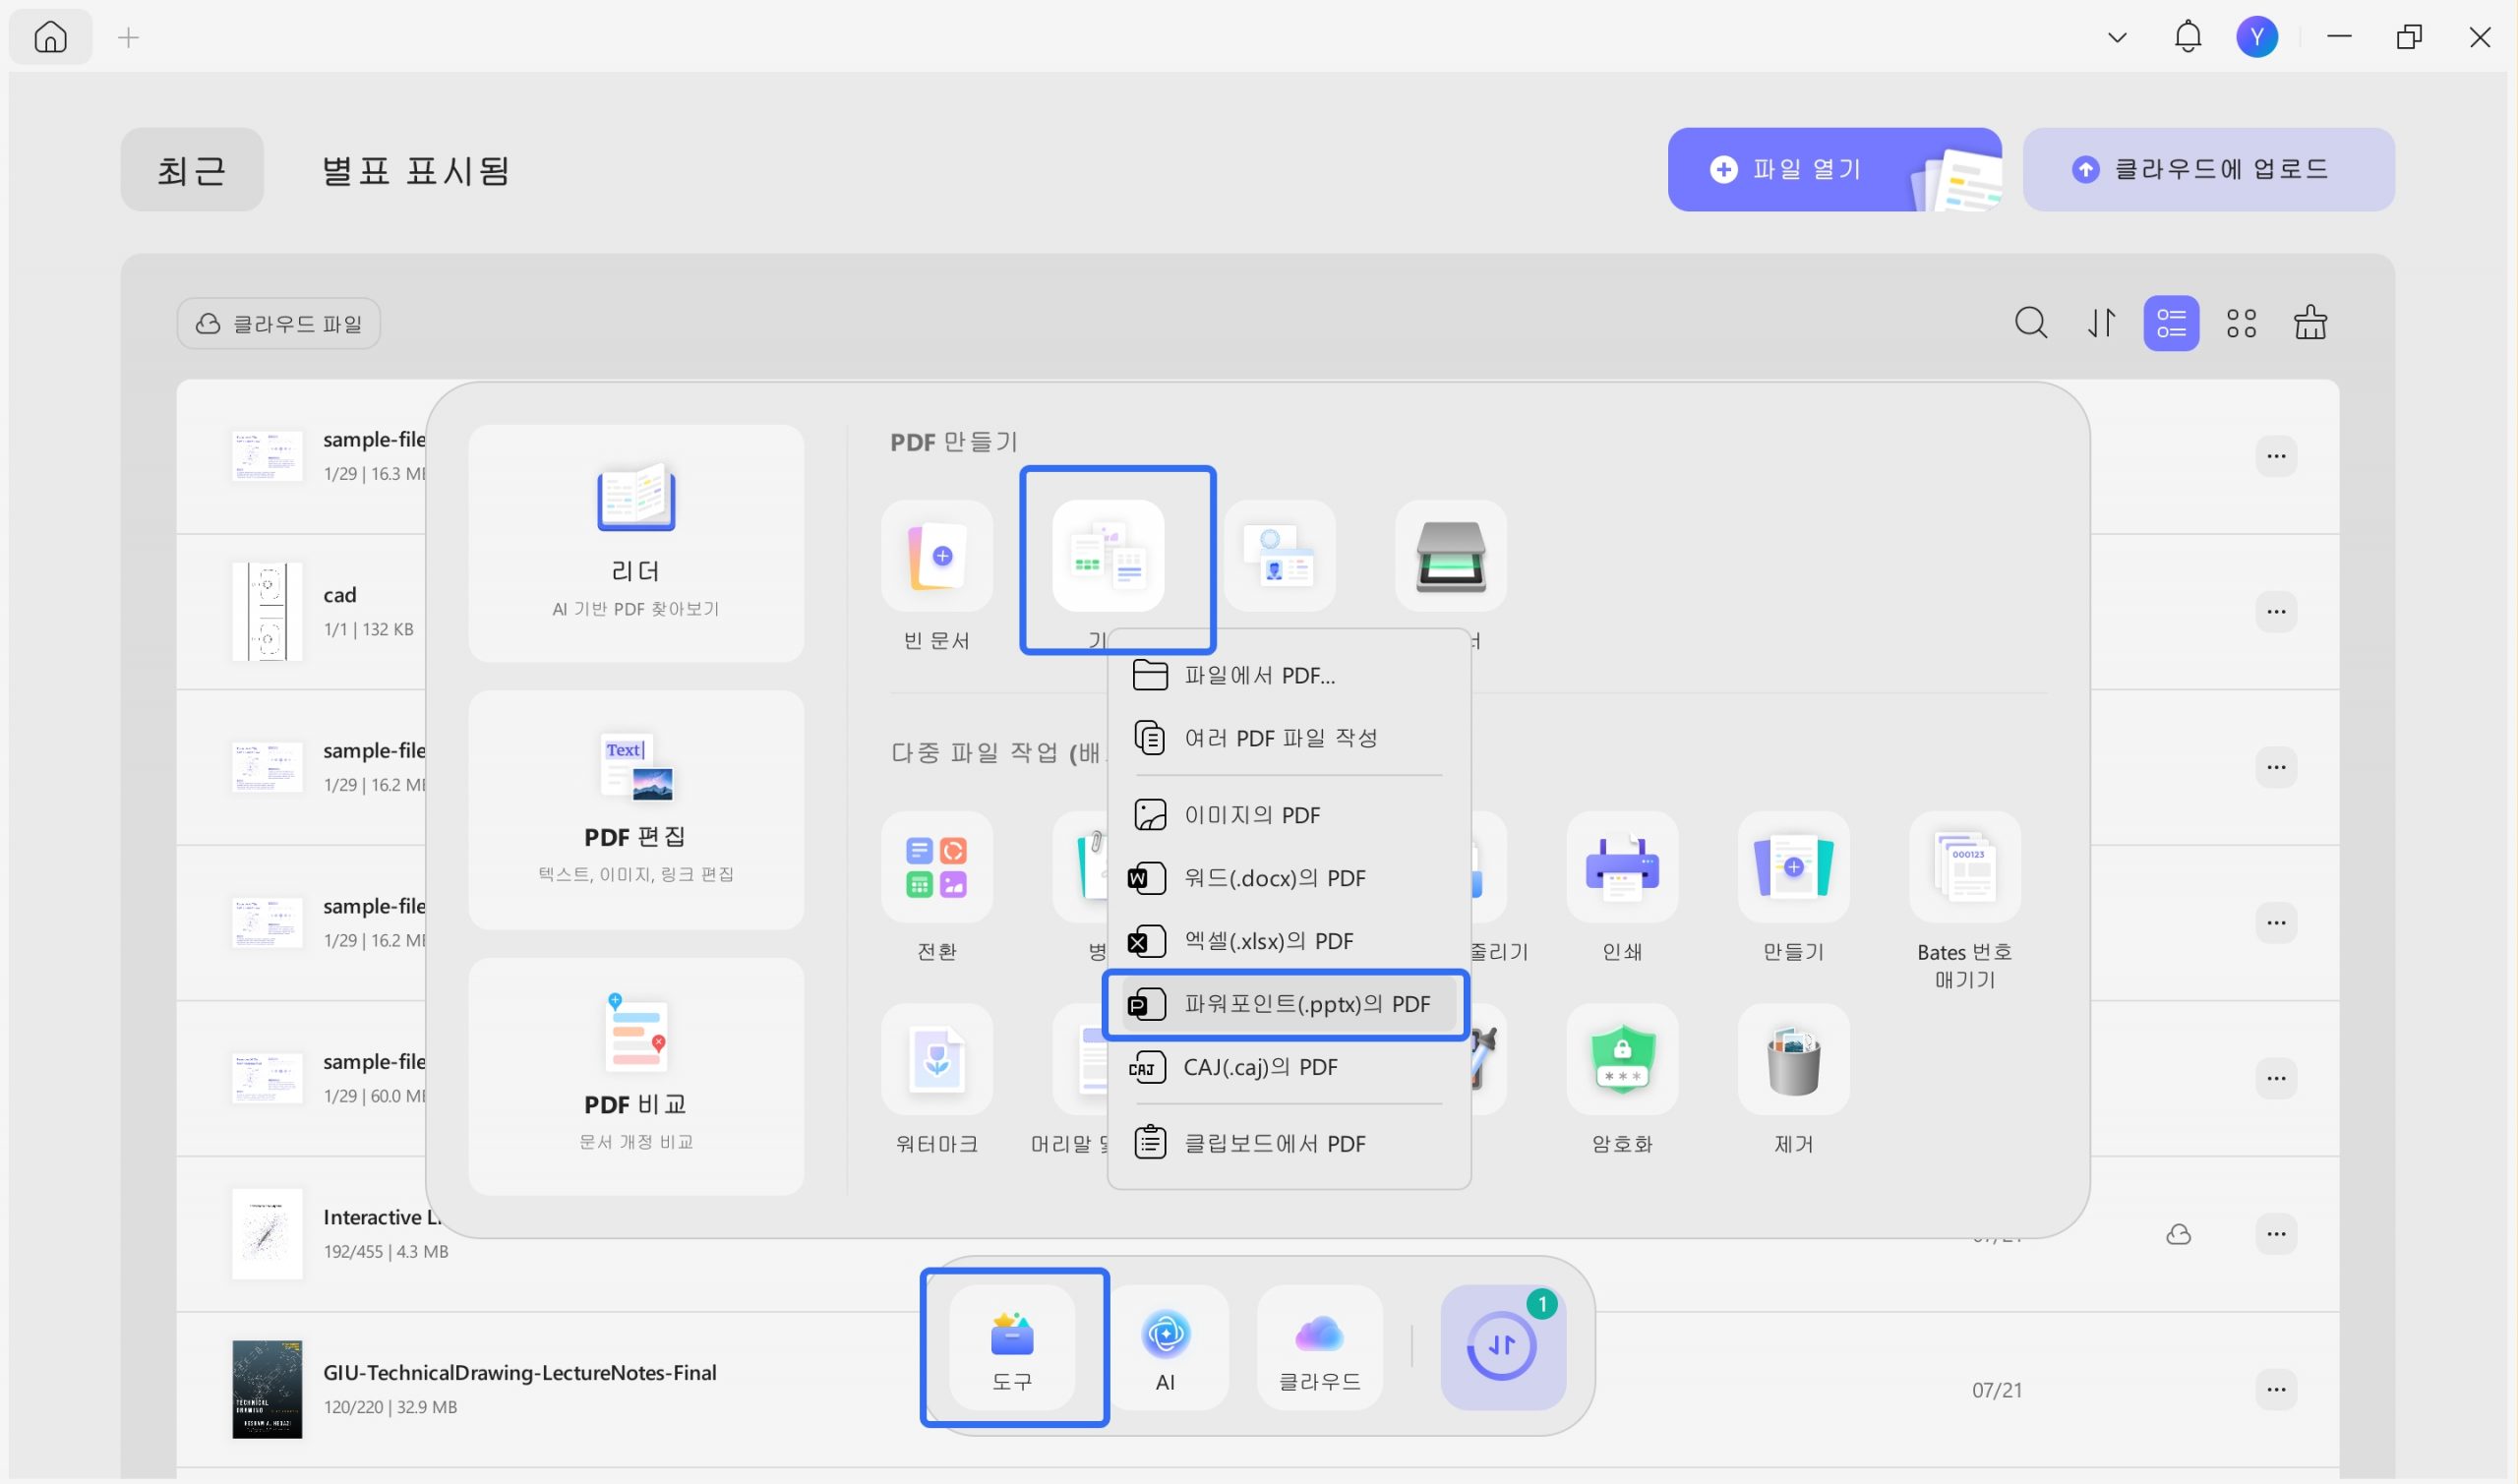Open more options for cad row

[x=2276, y=611]
